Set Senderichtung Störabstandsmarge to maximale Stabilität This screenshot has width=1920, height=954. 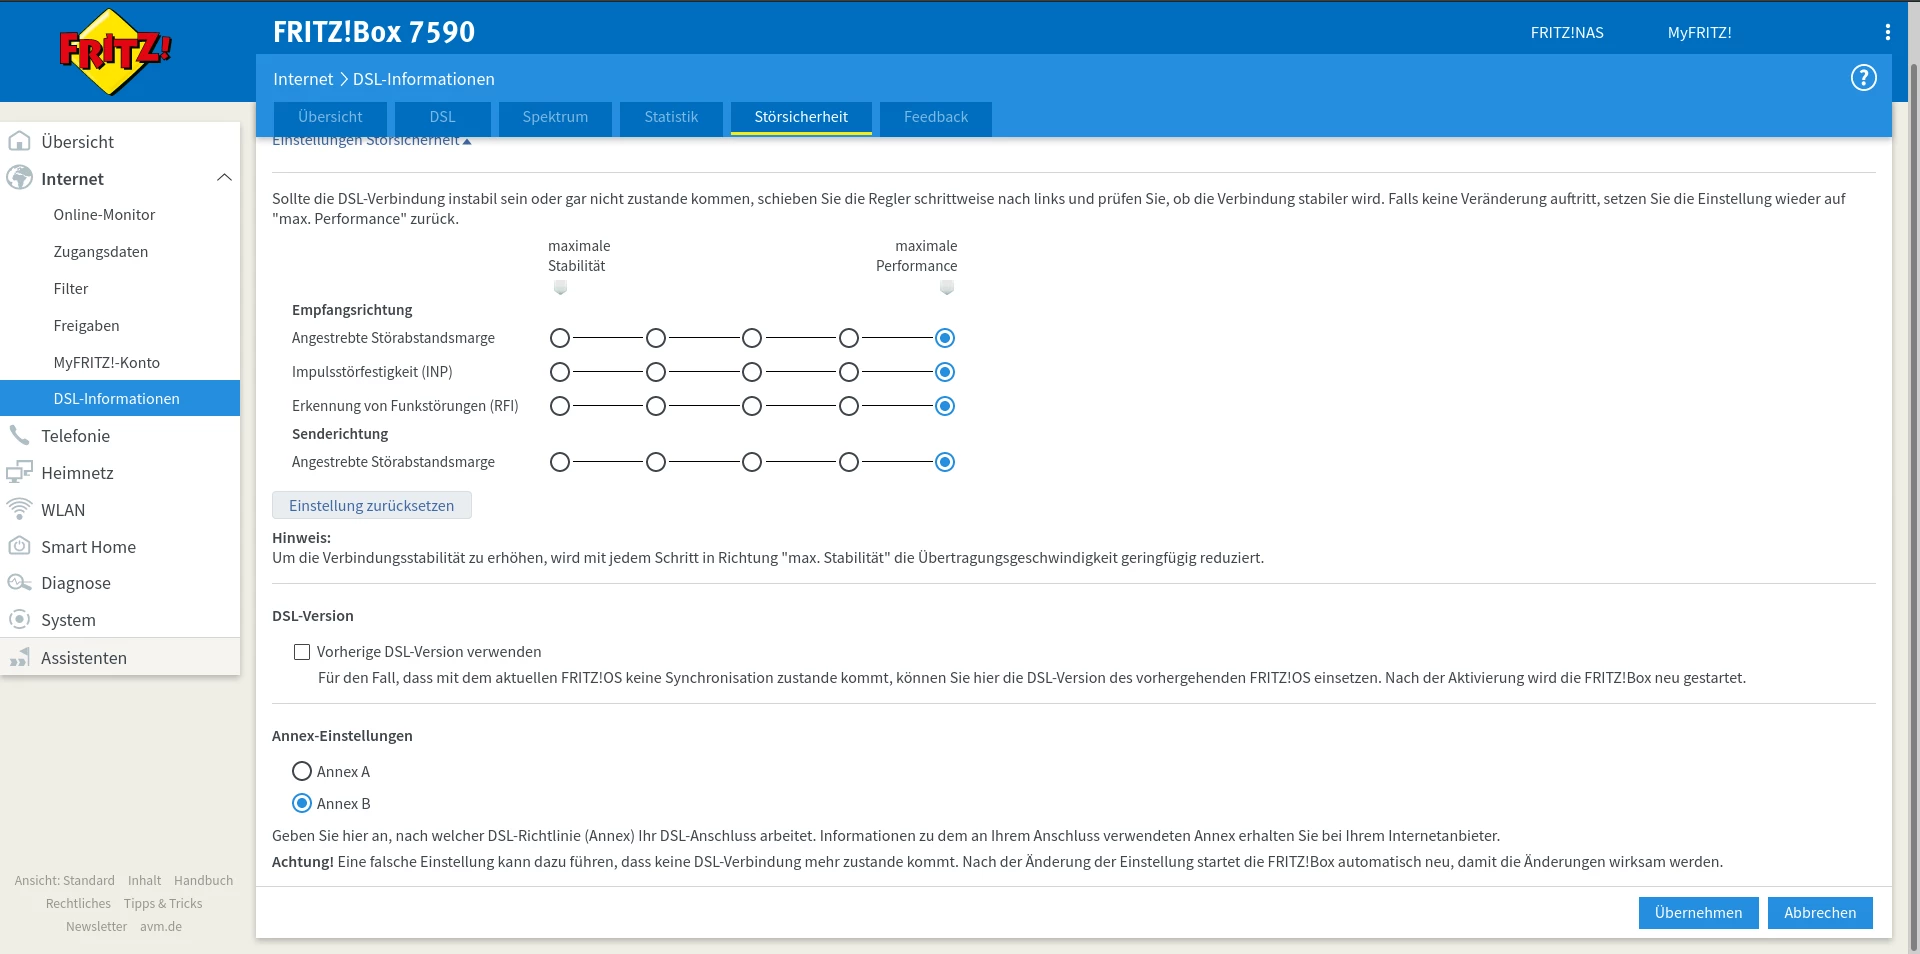click(x=560, y=462)
